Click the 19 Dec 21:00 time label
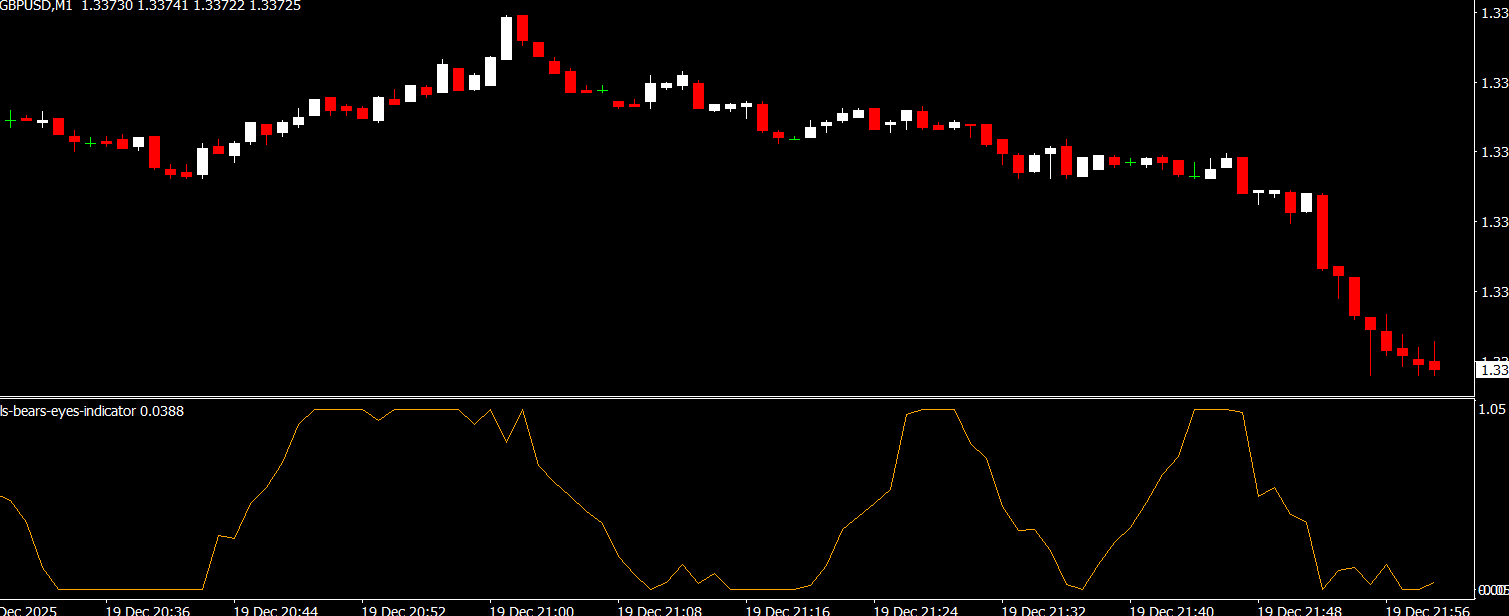The width and height of the screenshot is (1509, 616). point(532,609)
